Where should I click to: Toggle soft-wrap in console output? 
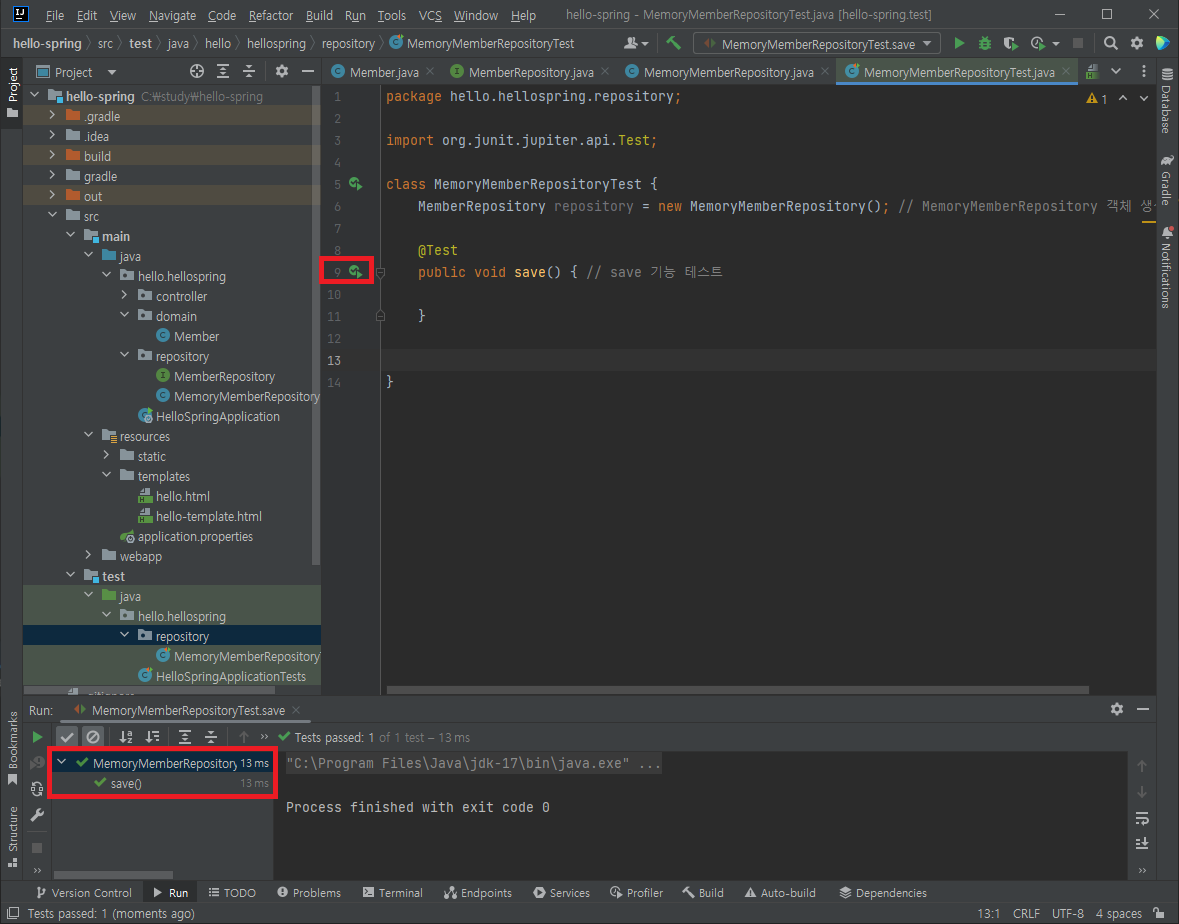tap(1142, 818)
